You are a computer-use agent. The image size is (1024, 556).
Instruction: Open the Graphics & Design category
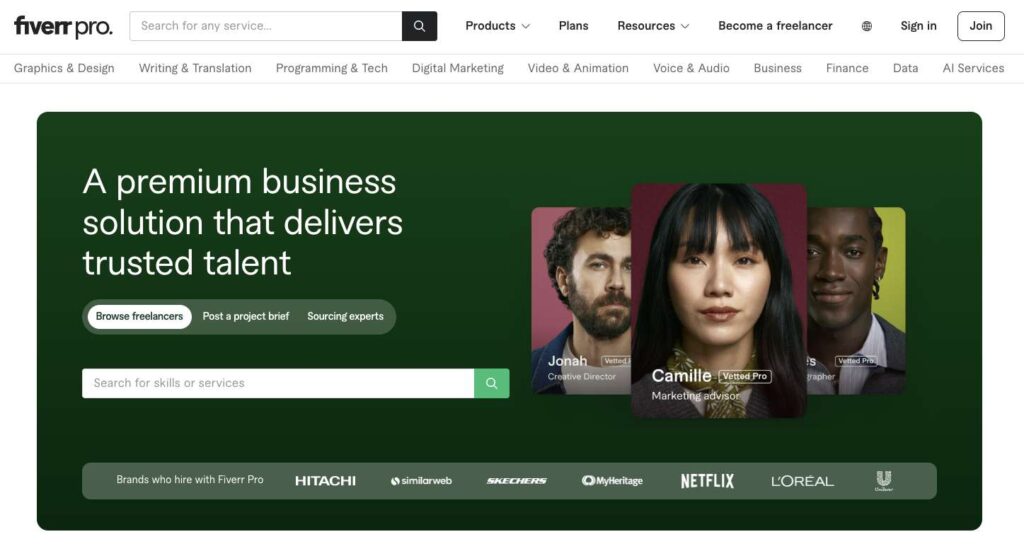(64, 68)
